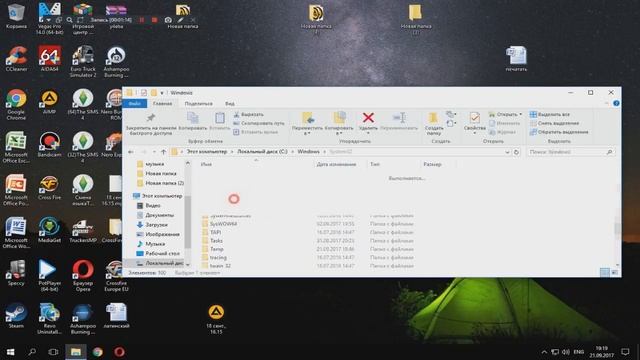The image size is (640, 360).
Task: Open CCleaner desktop shortcut
Action: 16,59
